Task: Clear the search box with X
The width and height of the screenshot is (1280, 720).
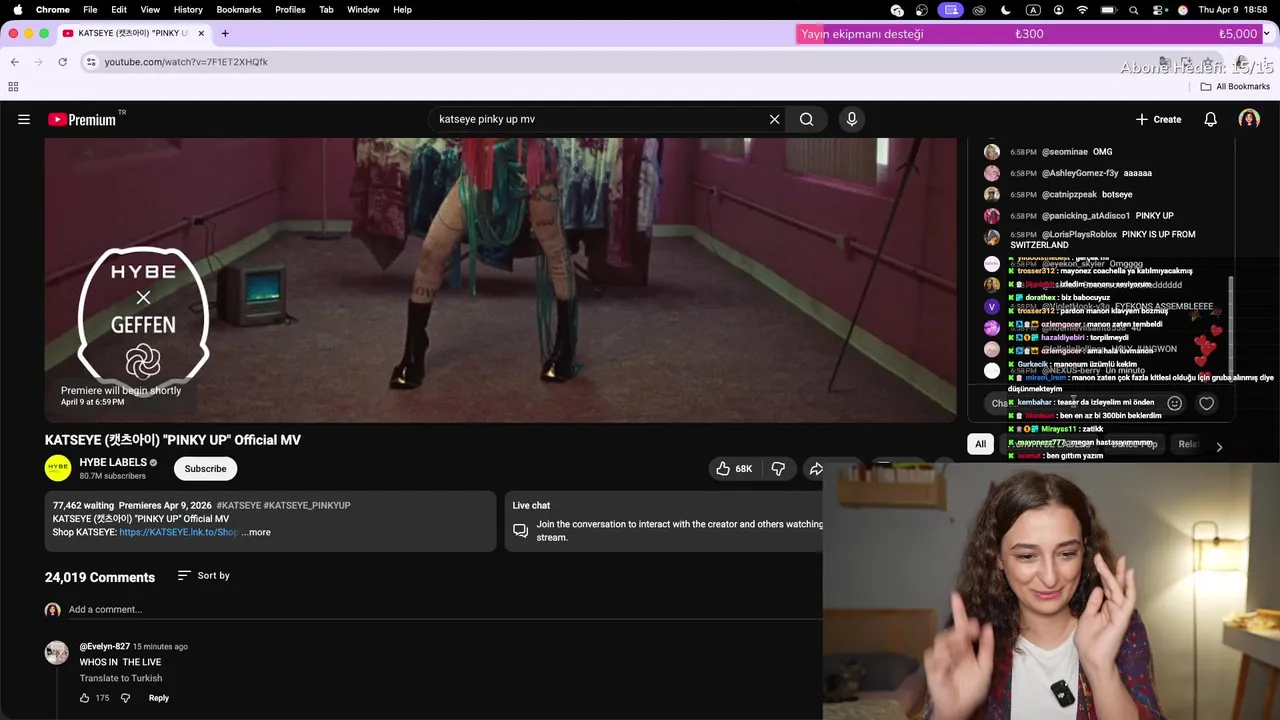Action: (x=774, y=119)
